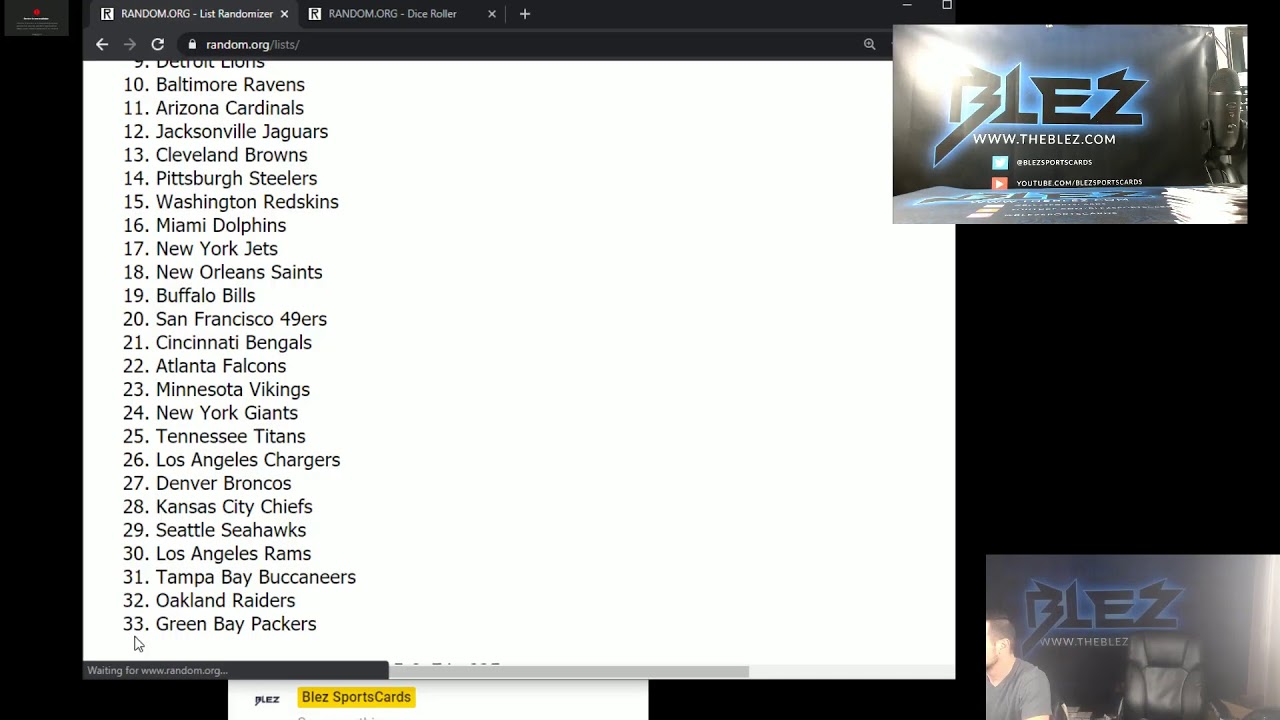Click the zoom magnifier icon in address bar
The height and width of the screenshot is (720, 1280).
click(869, 44)
